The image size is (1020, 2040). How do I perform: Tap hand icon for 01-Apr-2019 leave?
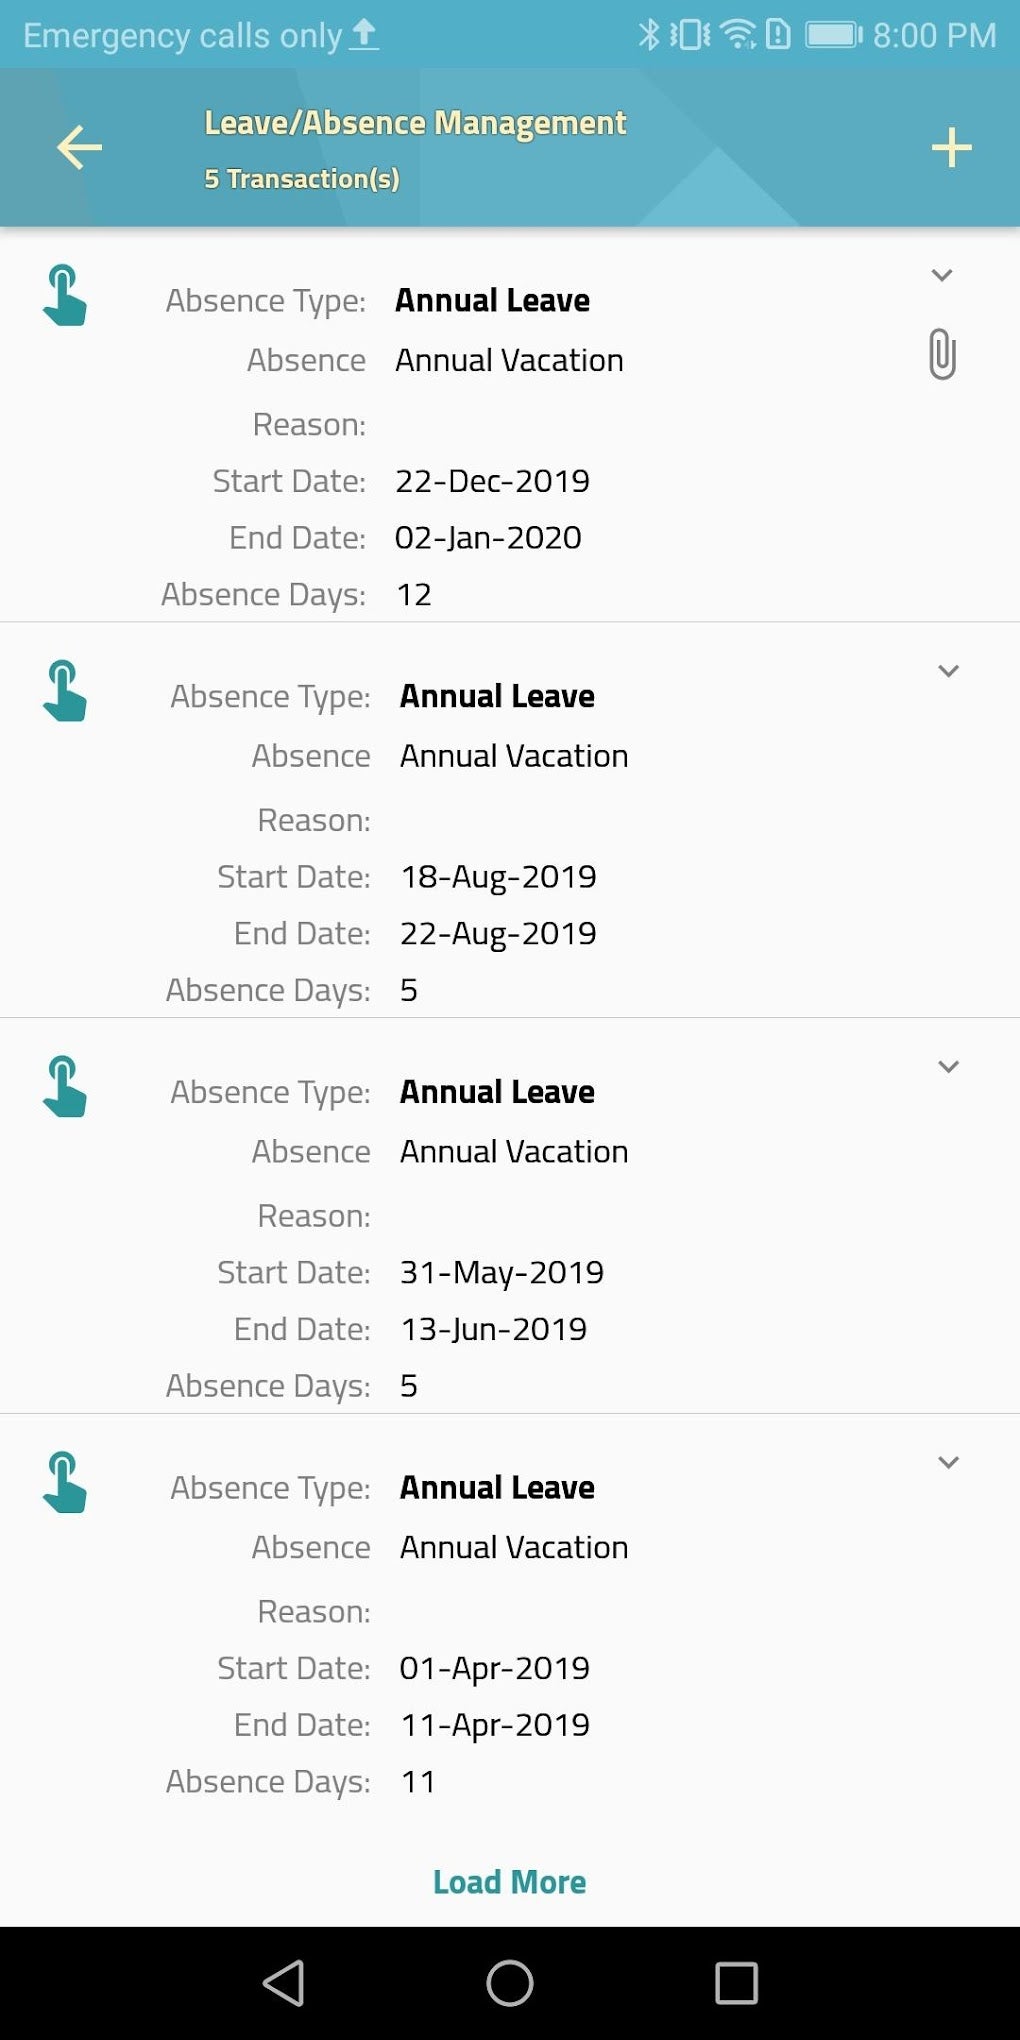[65, 1483]
